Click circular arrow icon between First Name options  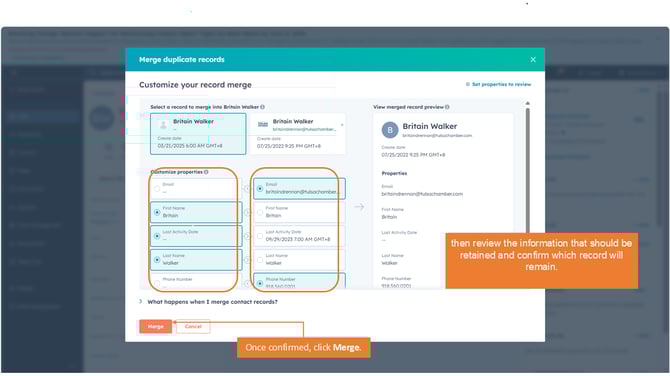(x=247, y=212)
